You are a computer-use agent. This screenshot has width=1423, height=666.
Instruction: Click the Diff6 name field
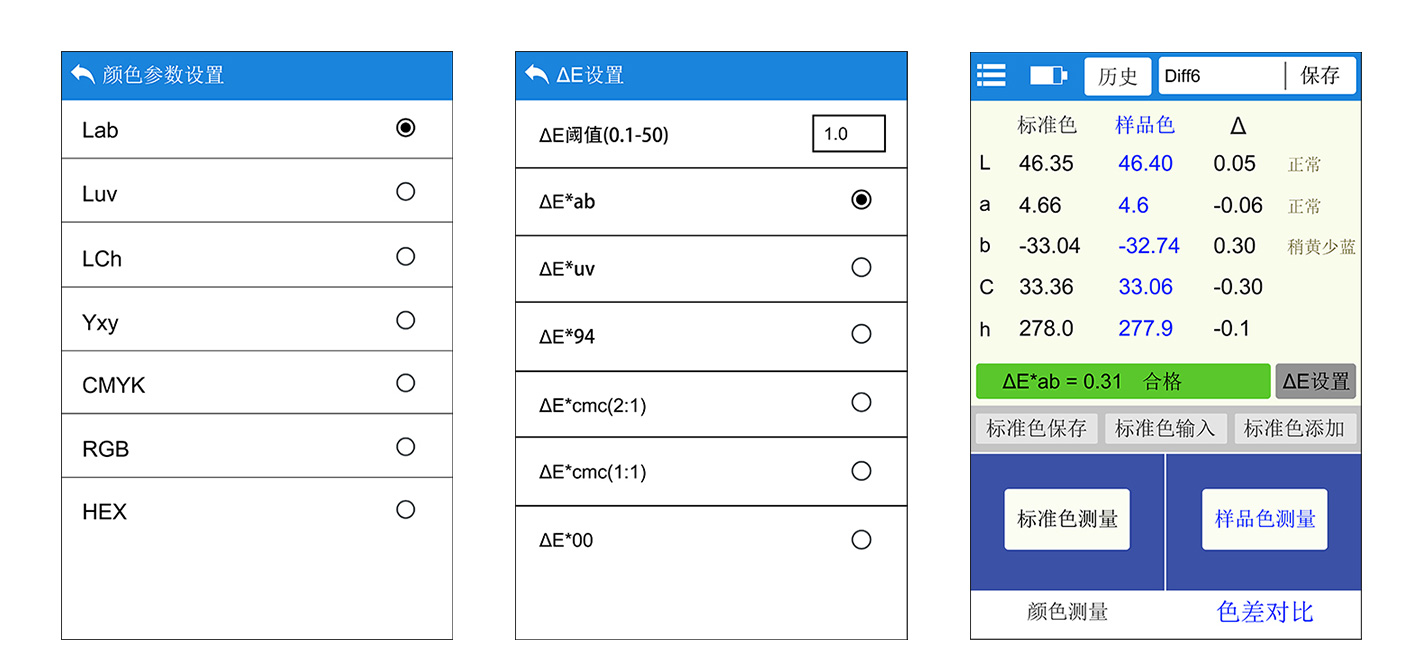(1221, 76)
